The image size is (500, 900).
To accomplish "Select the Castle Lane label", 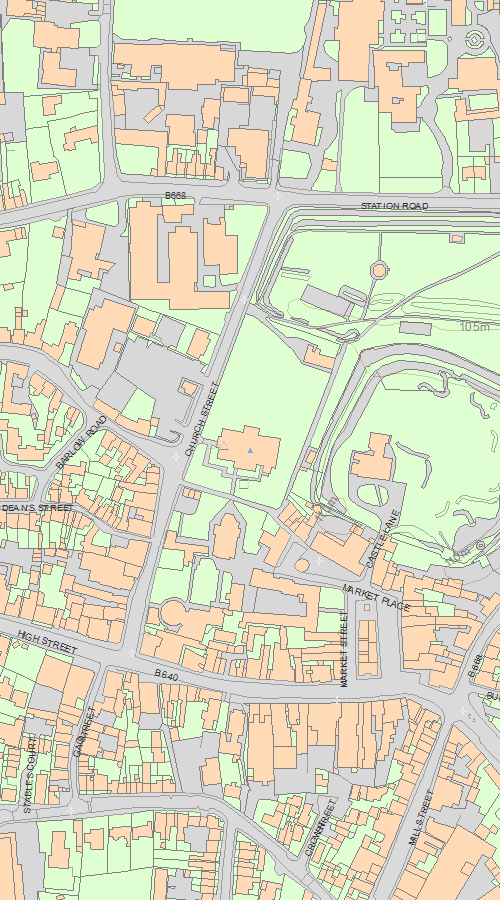I will (383, 538).
